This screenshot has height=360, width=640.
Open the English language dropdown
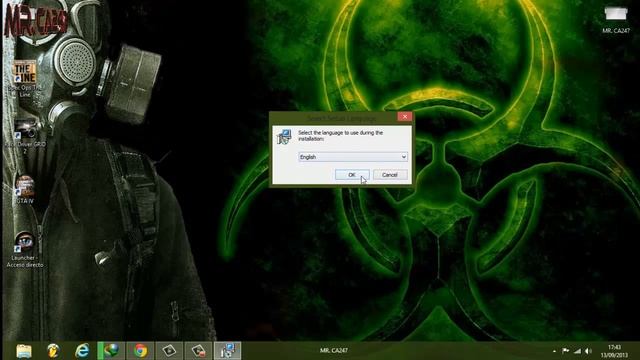click(353, 157)
